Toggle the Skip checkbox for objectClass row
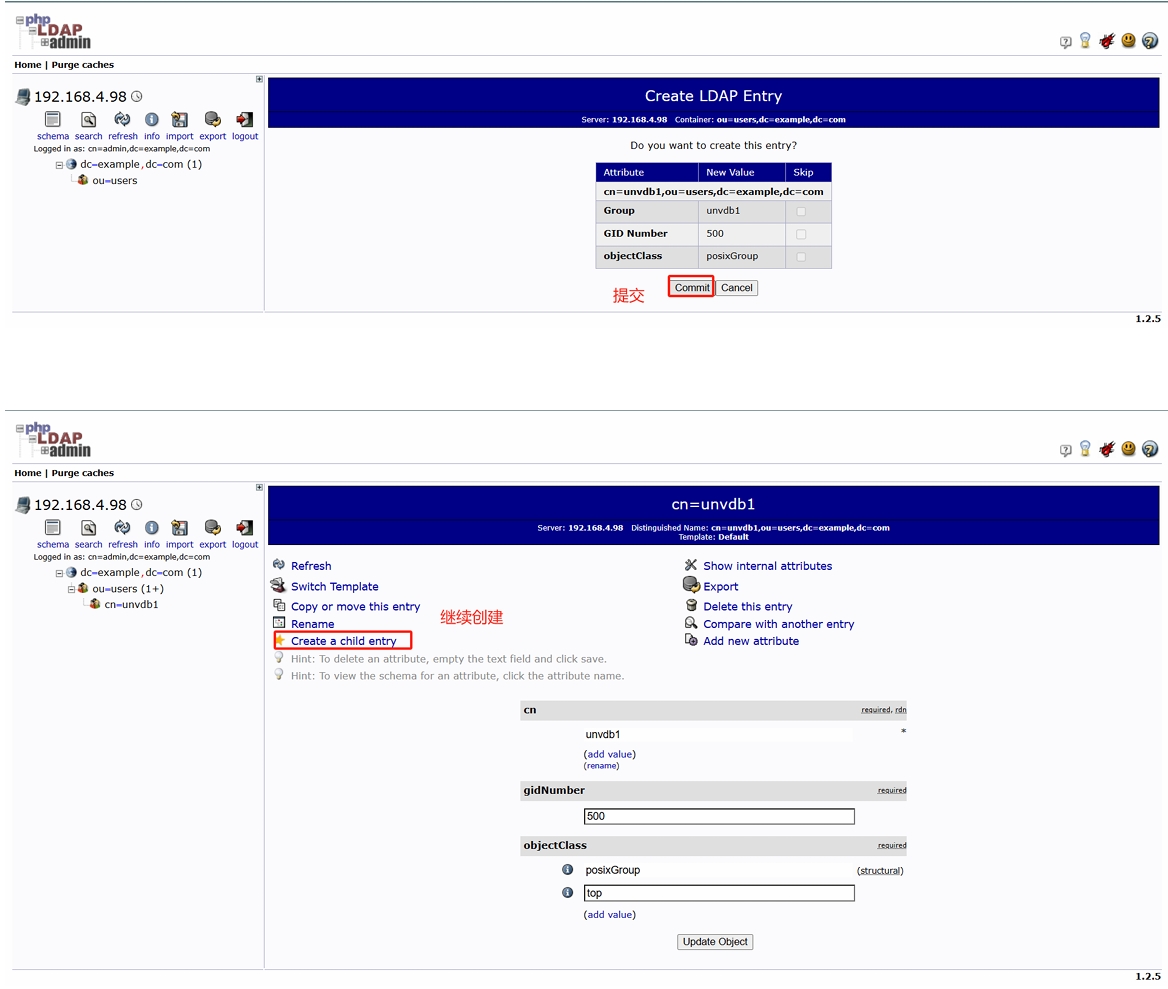 (x=801, y=257)
